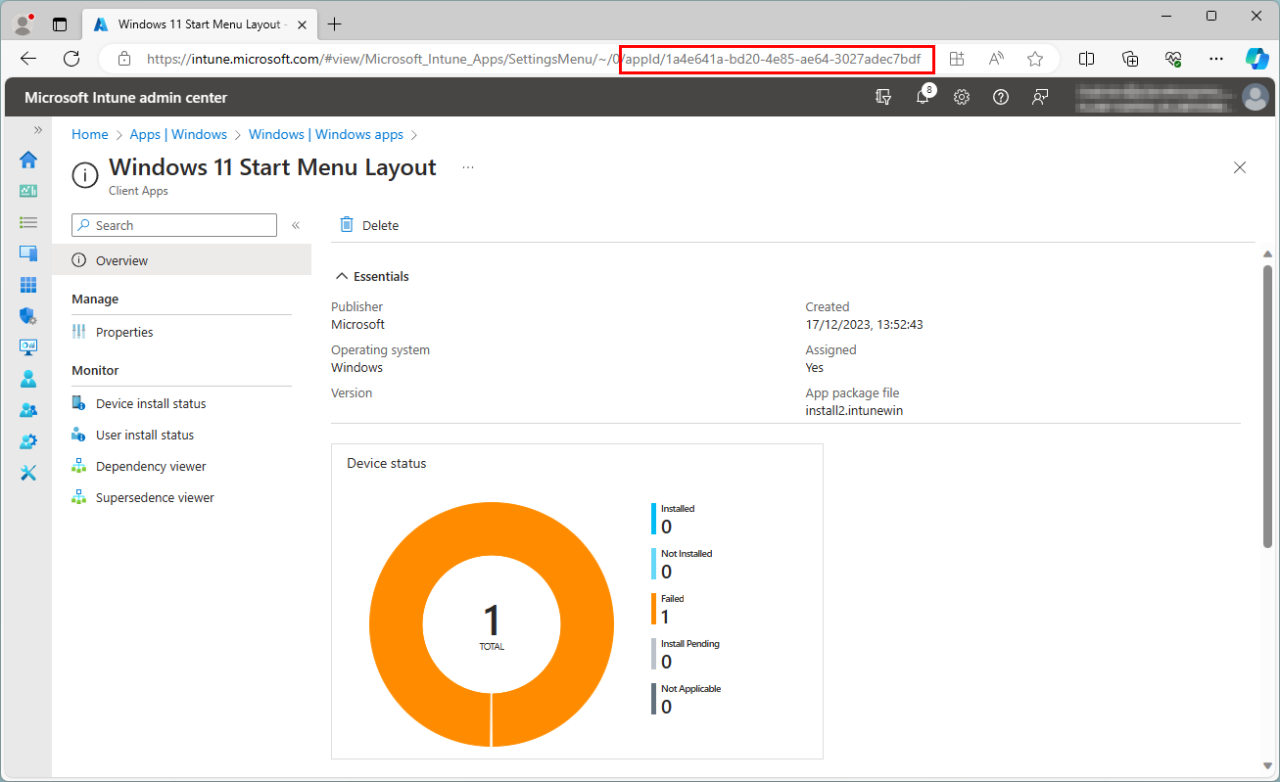
Task: Click the Delete button
Action: click(369, 226)
